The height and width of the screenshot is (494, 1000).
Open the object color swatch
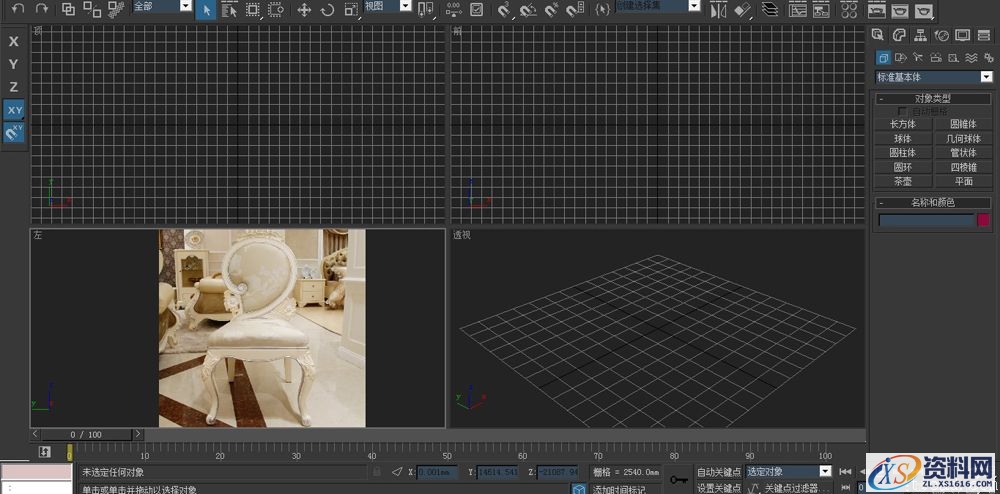(x=983, y=220)
